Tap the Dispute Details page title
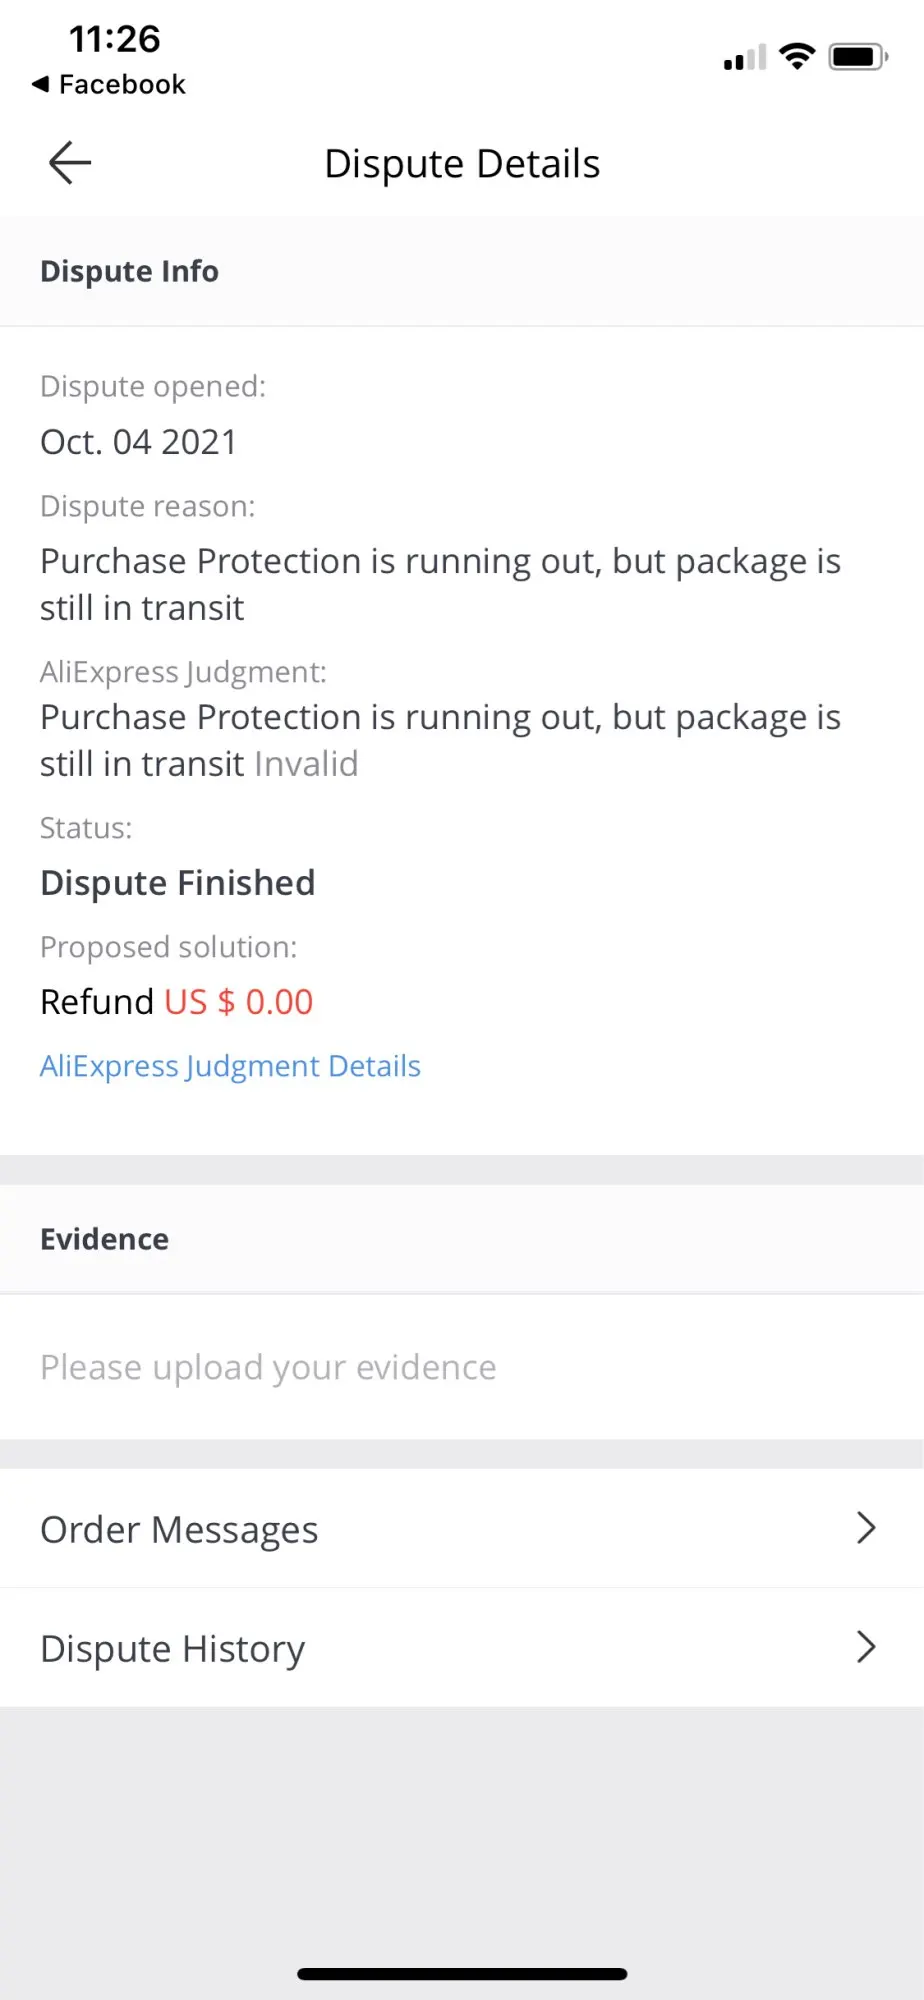 (462, 164)
